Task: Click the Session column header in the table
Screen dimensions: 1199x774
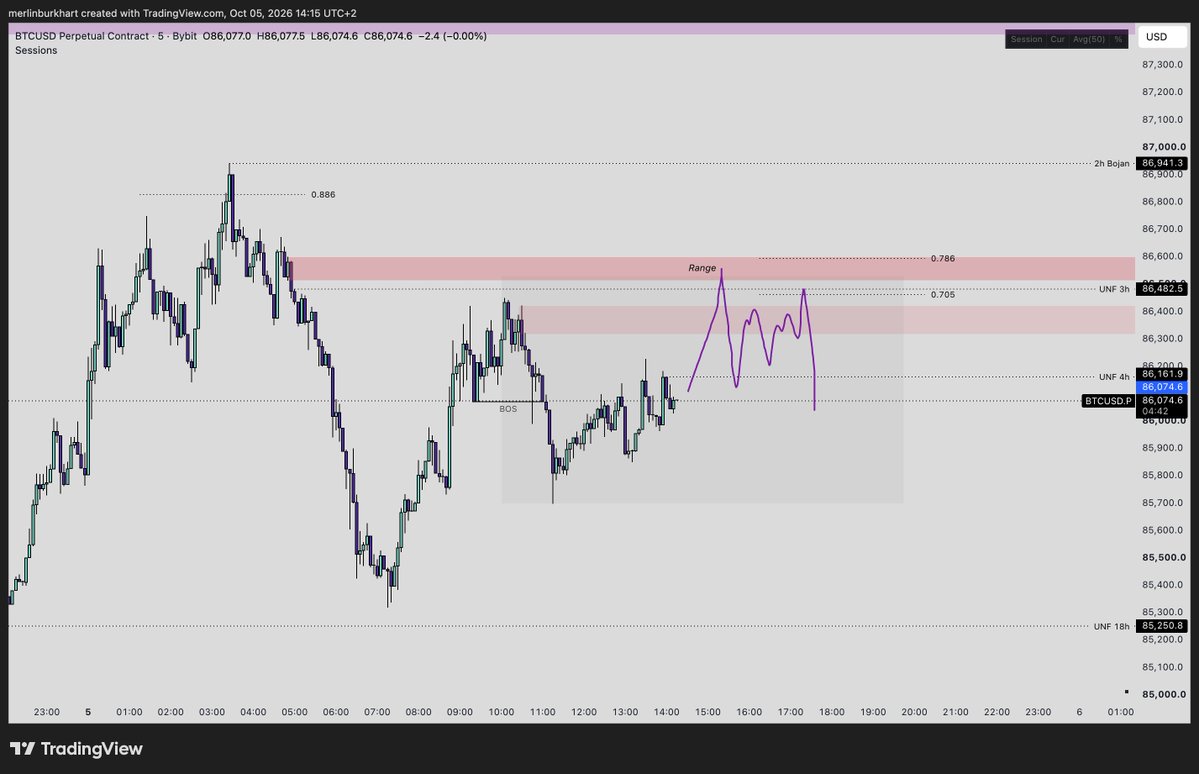Action: pyautogui.click(x=1026, y=39)
